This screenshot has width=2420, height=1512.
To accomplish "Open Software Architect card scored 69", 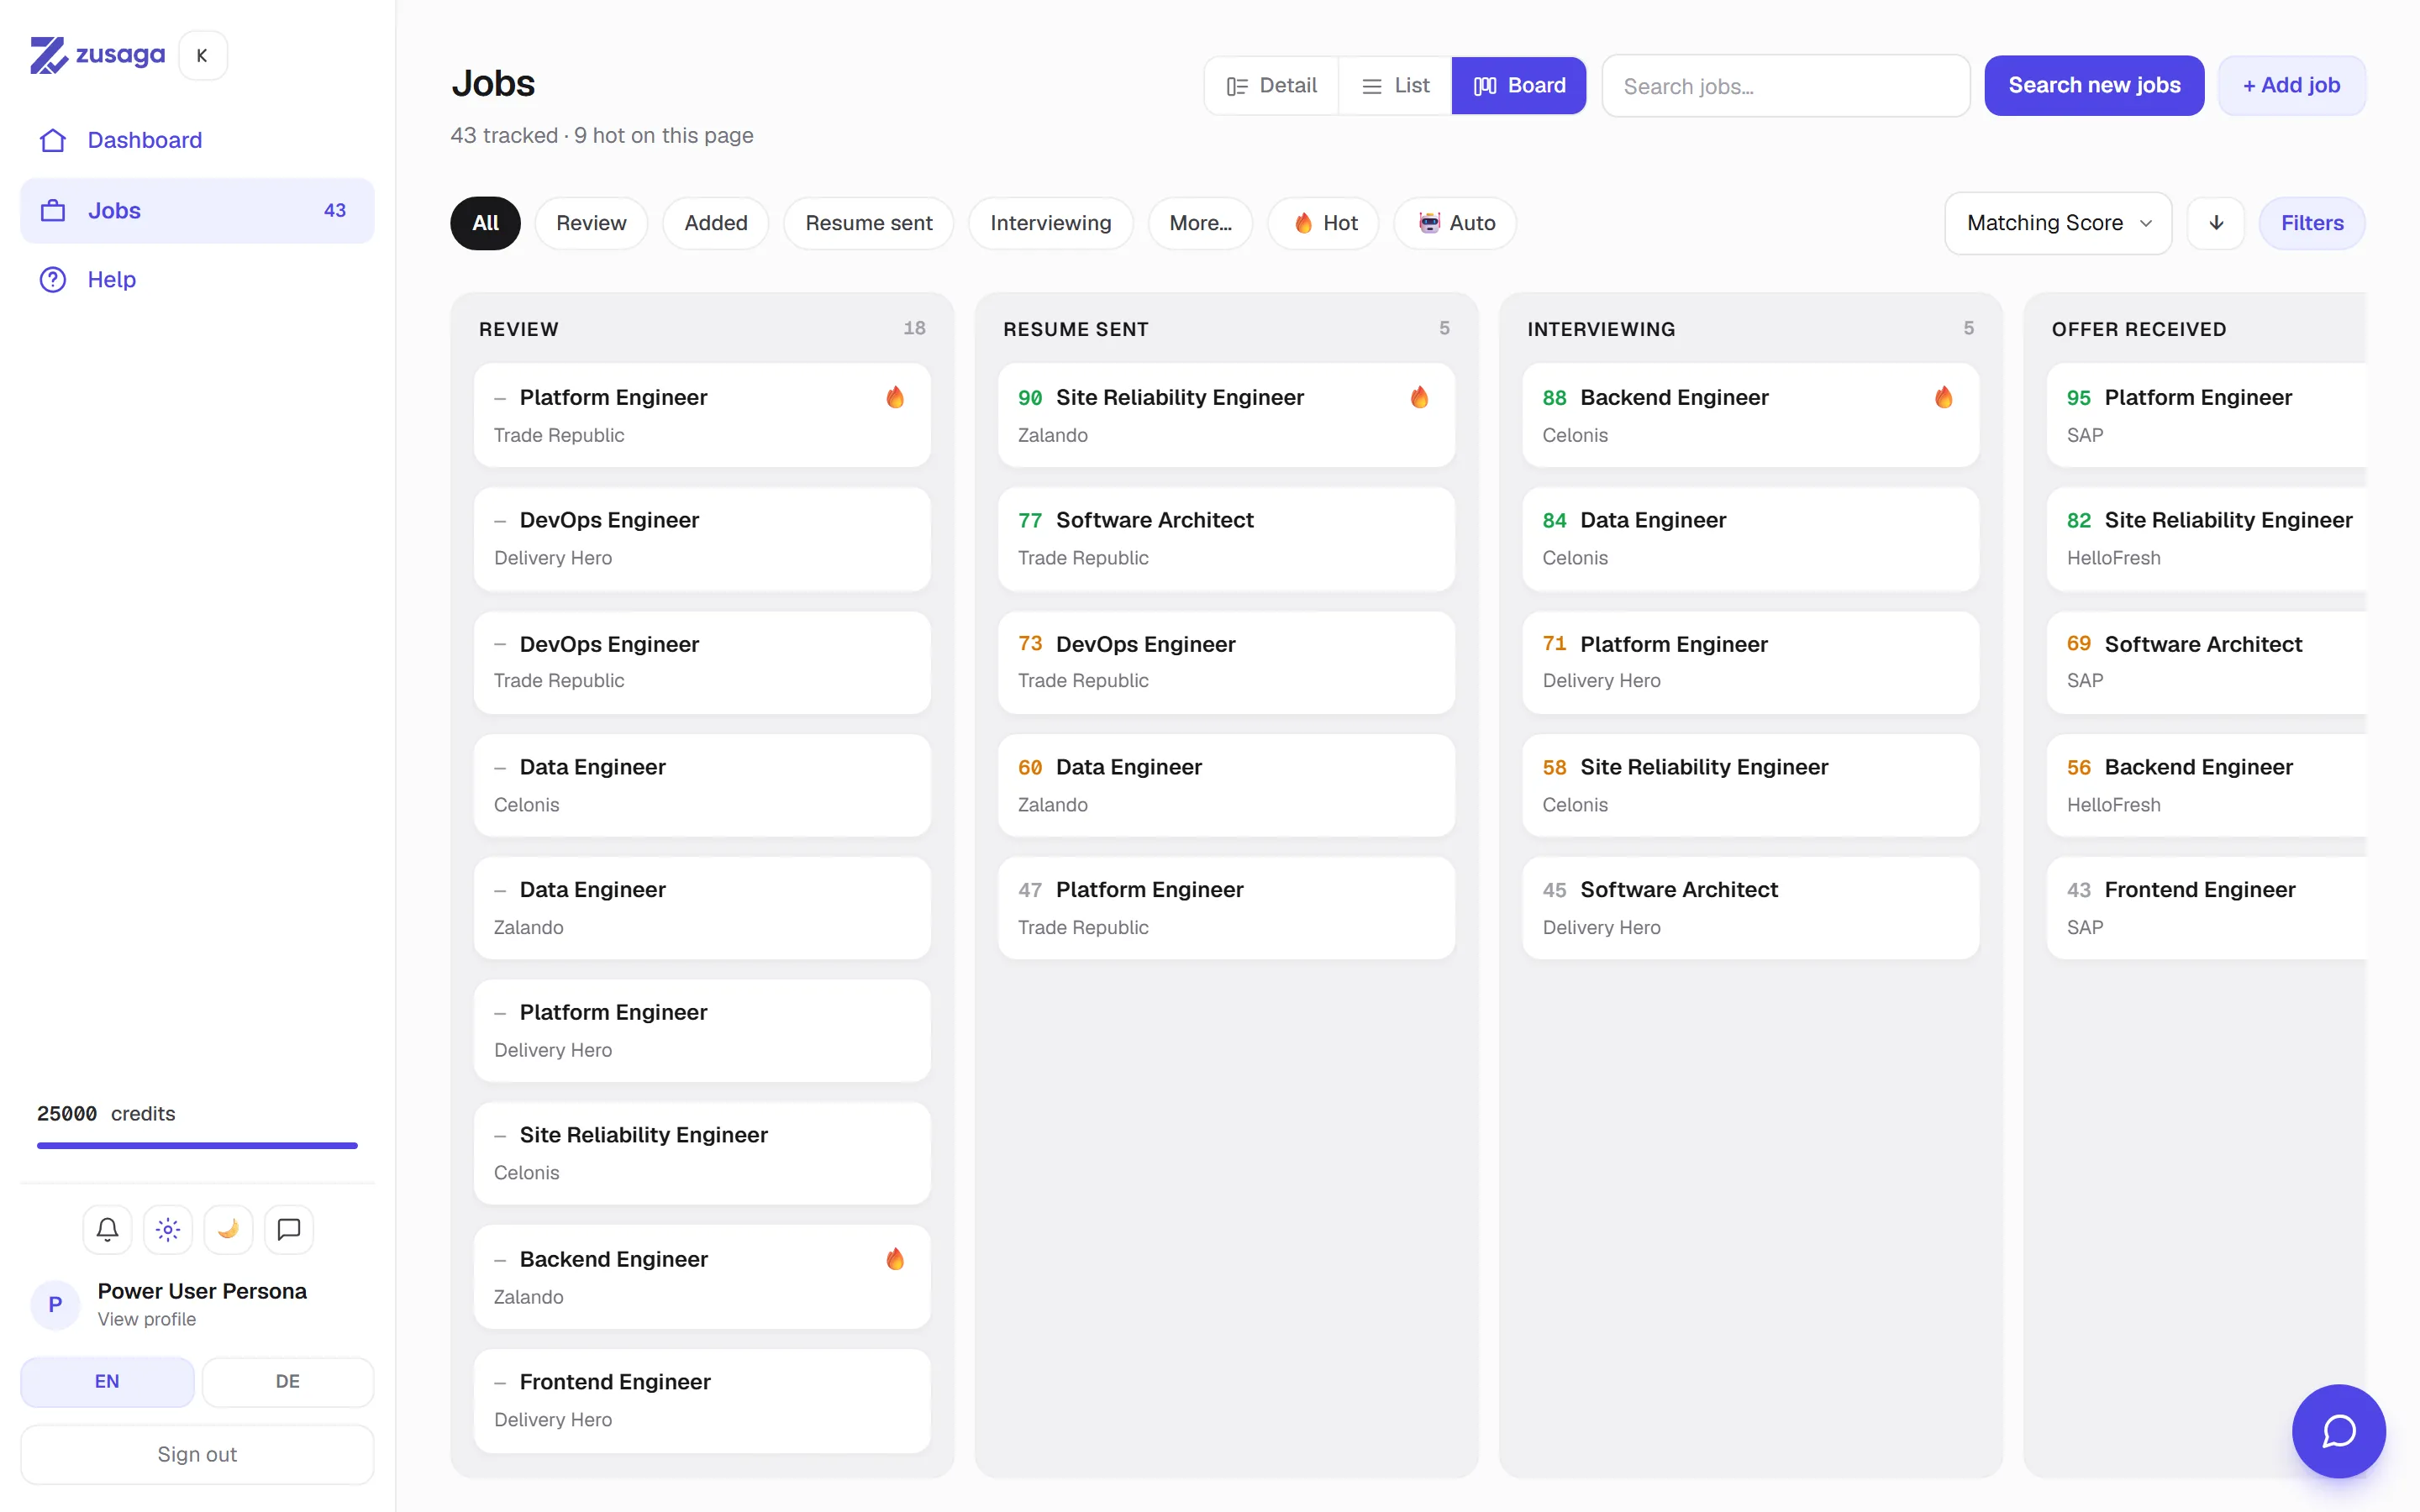I will (x=2206, y=662).
